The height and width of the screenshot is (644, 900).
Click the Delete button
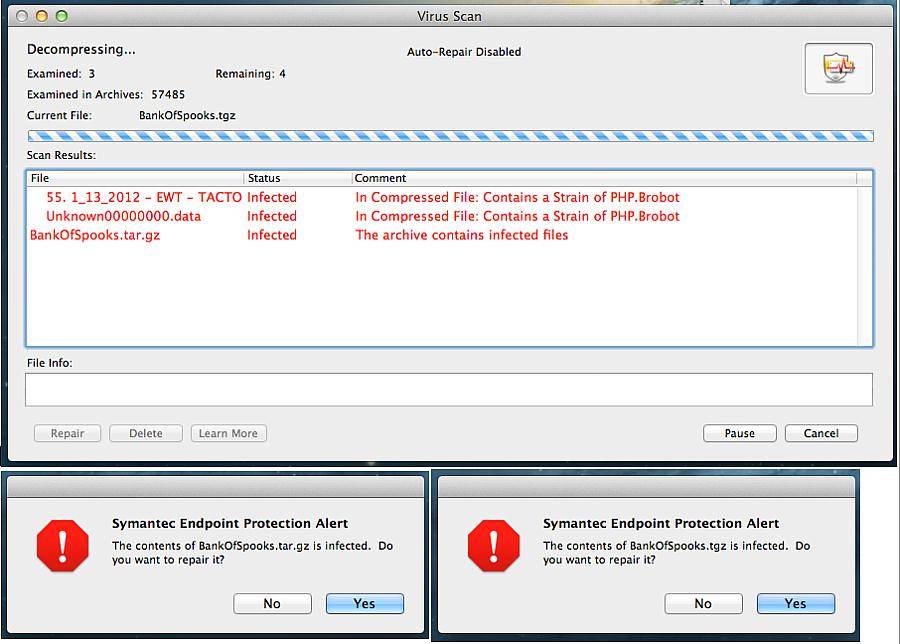(146, 433)
